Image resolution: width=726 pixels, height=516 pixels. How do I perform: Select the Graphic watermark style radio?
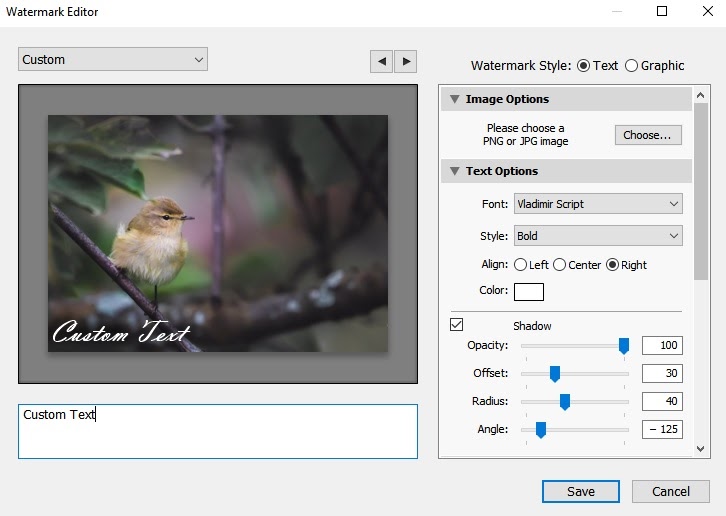(x=632, y=66)
